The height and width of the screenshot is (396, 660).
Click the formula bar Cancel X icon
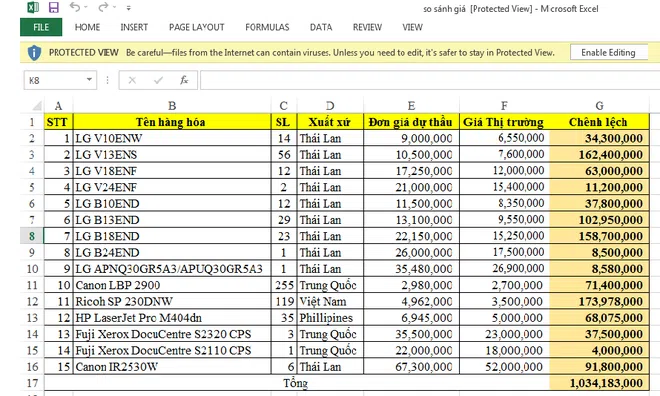132,80
